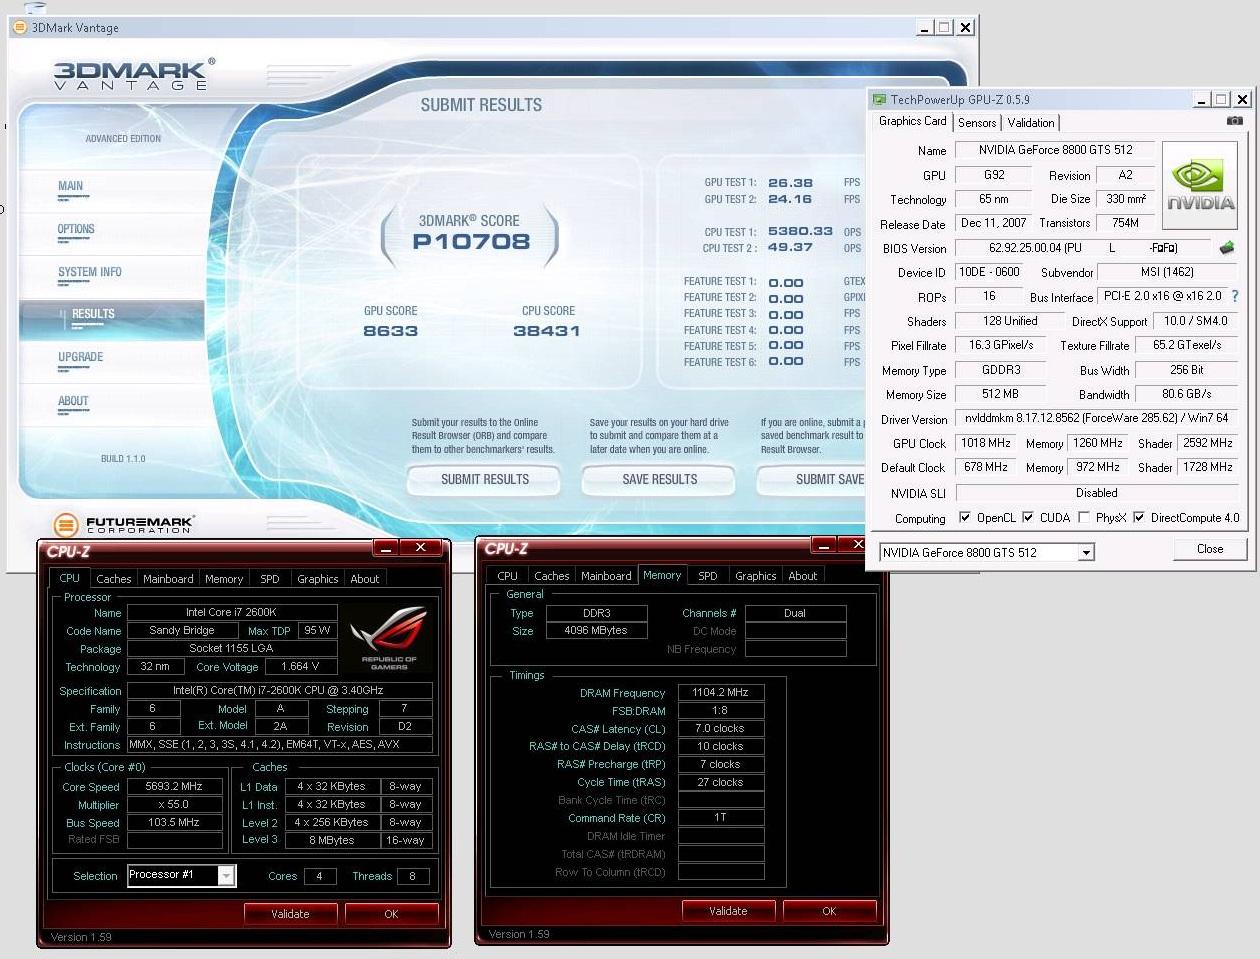Open the Caches tab in left CPU-Z window
The image size is (1260, 959).
(x=113, y=578)
